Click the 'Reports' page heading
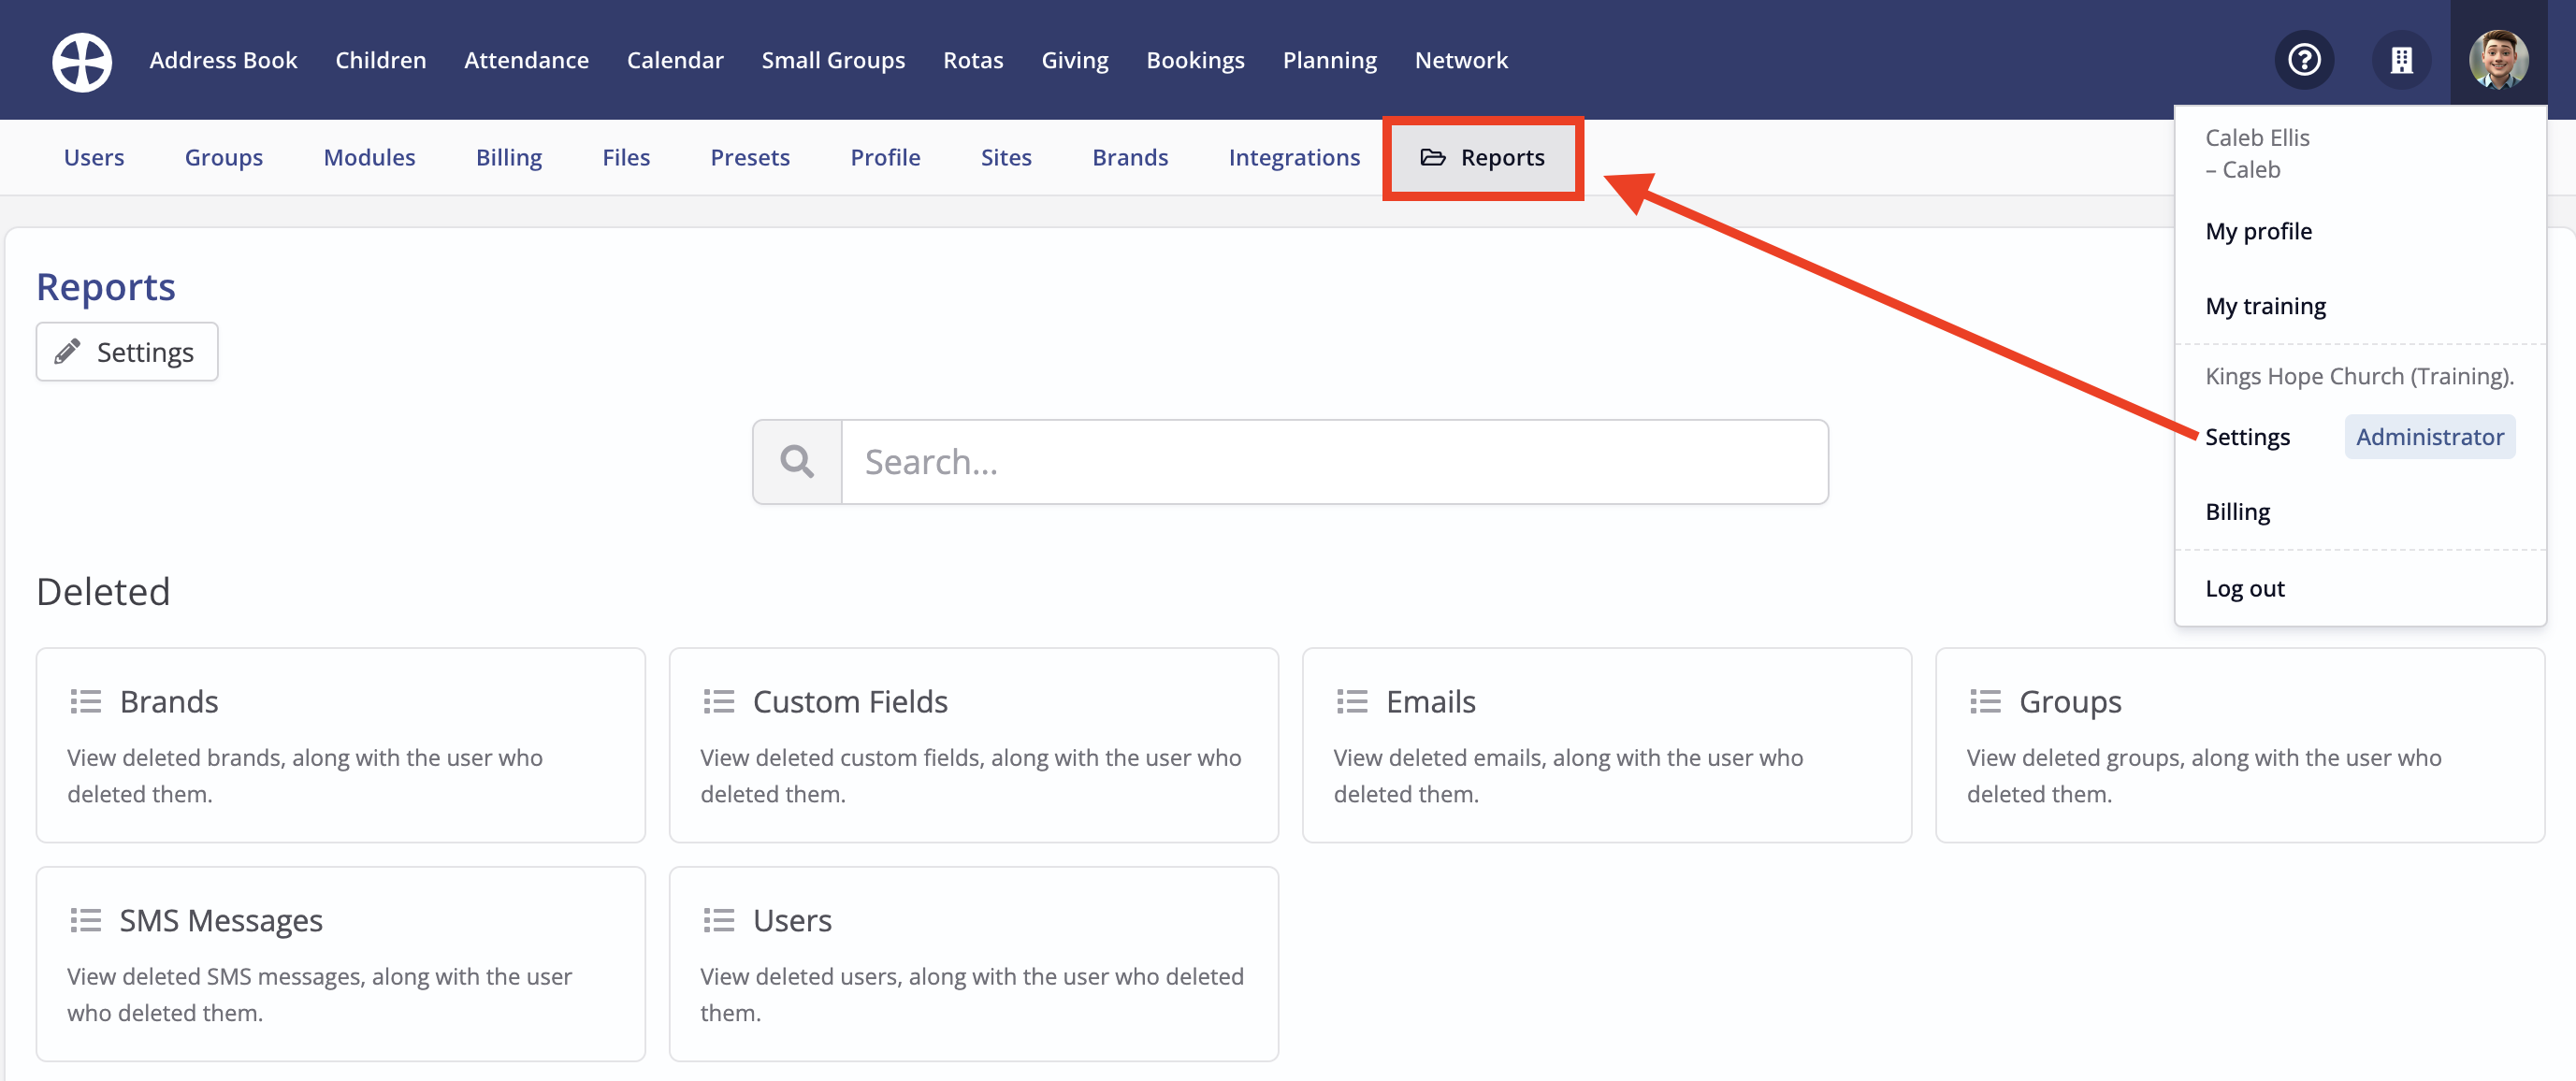This screenshot has width=2576, height=1081. 106,286
